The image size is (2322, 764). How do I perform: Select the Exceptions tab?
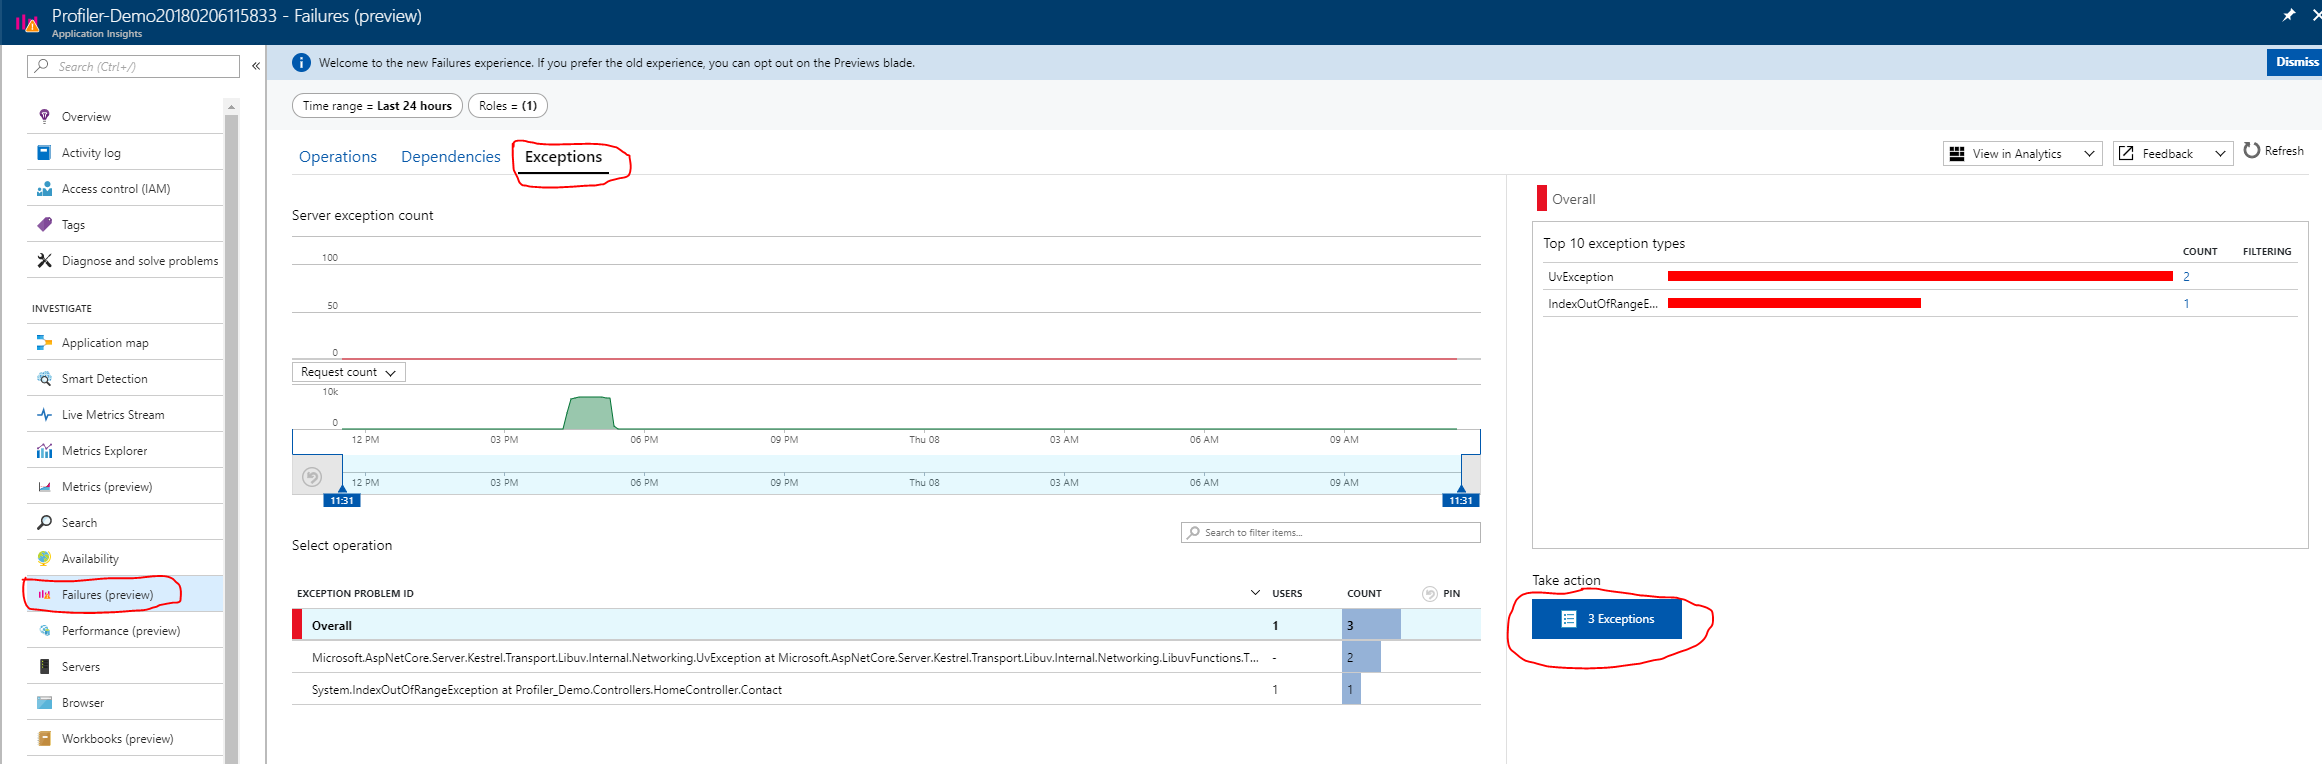click(564, 156)
